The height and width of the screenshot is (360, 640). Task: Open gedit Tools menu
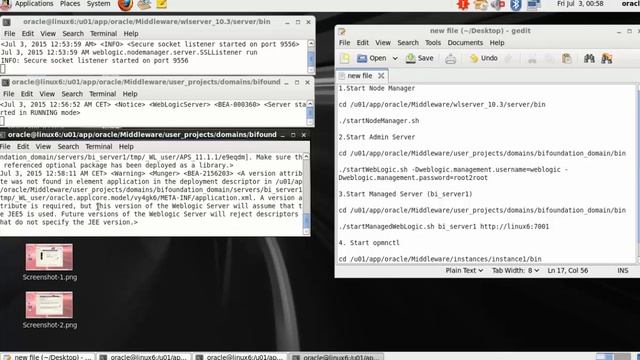tap(433, 42)
